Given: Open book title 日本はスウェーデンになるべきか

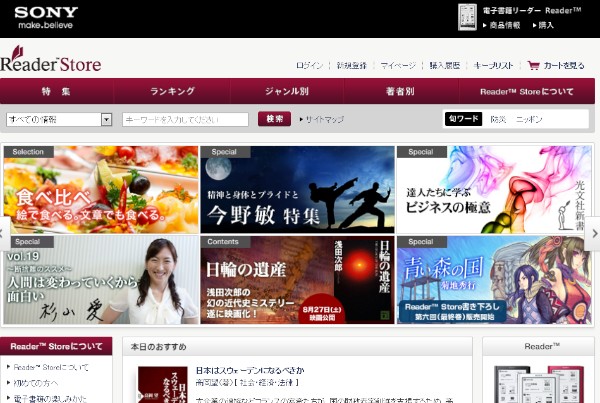Looking at the screenshot, I should (250, 370).
